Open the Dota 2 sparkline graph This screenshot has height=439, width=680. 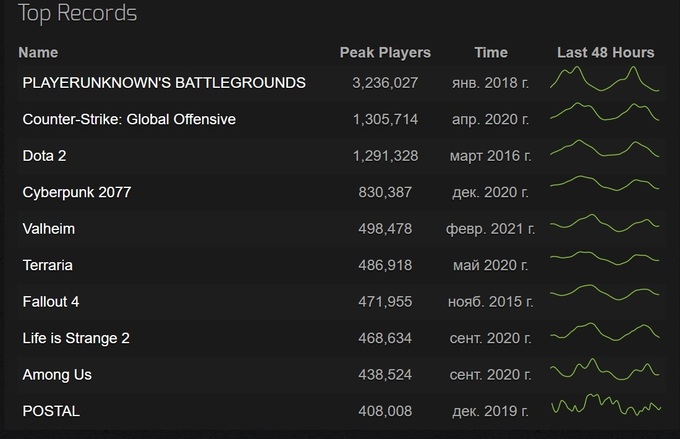pos(605,154)
